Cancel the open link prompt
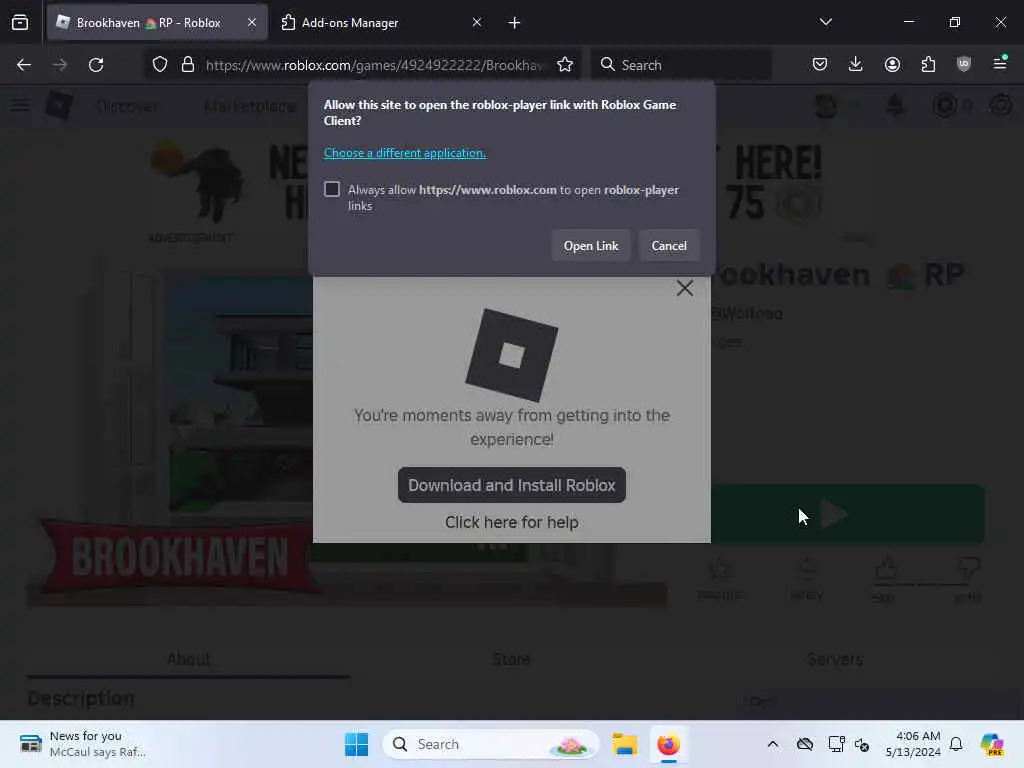This screenshot has height=768, width=1024. point(669,246)
